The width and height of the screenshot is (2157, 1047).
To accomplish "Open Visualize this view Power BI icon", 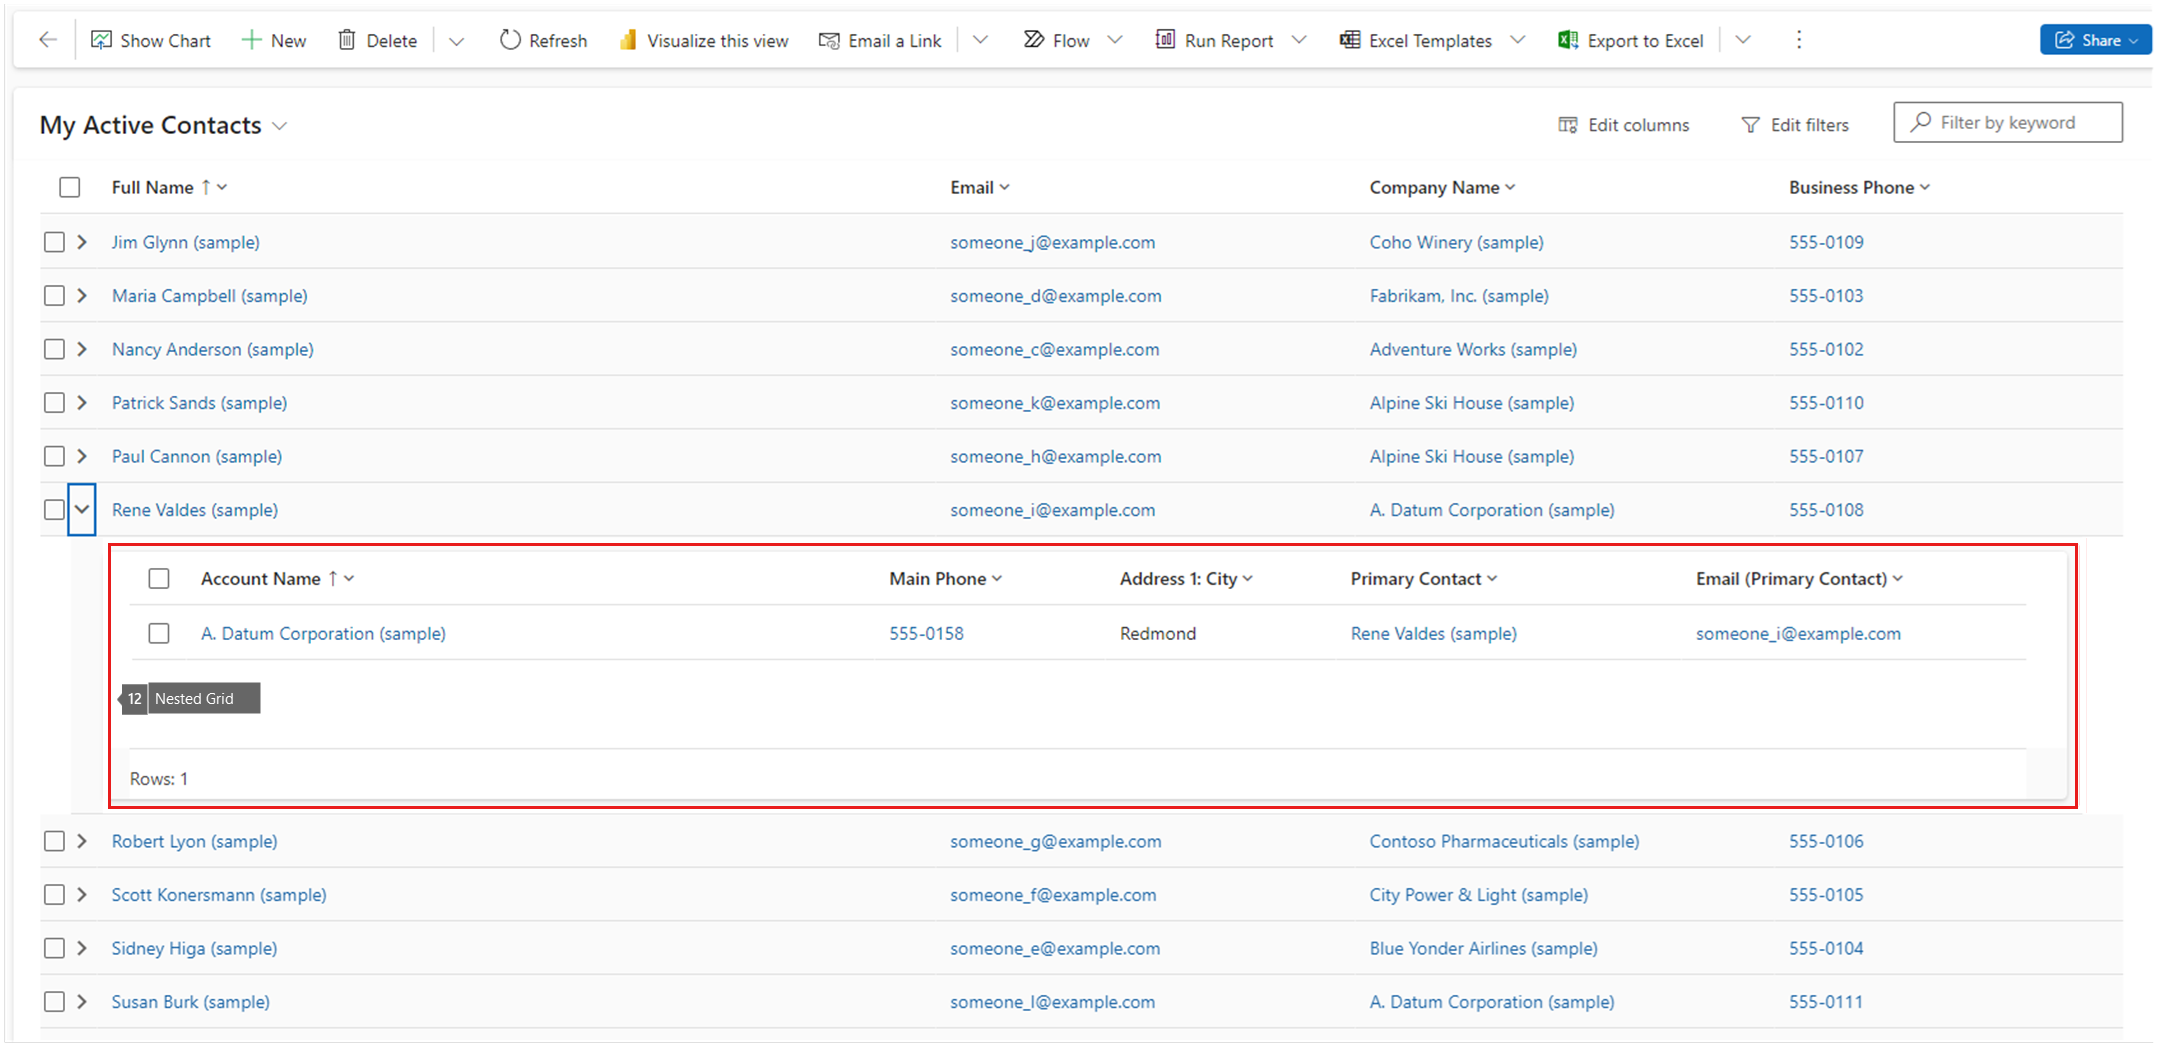I will pos(627,40).
